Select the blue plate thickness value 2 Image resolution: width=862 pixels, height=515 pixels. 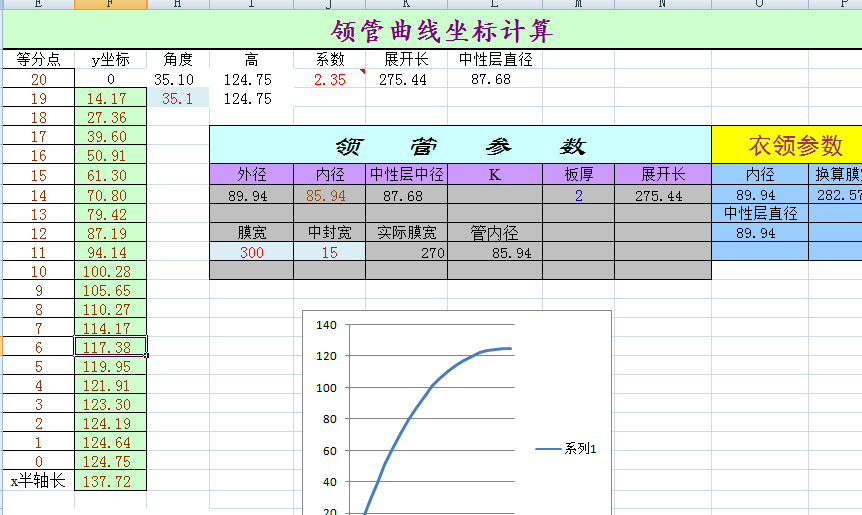pos(578,195)
